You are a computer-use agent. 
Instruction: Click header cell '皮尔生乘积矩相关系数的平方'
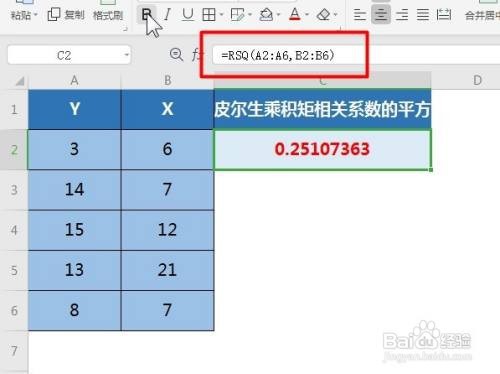click(323, 109)
